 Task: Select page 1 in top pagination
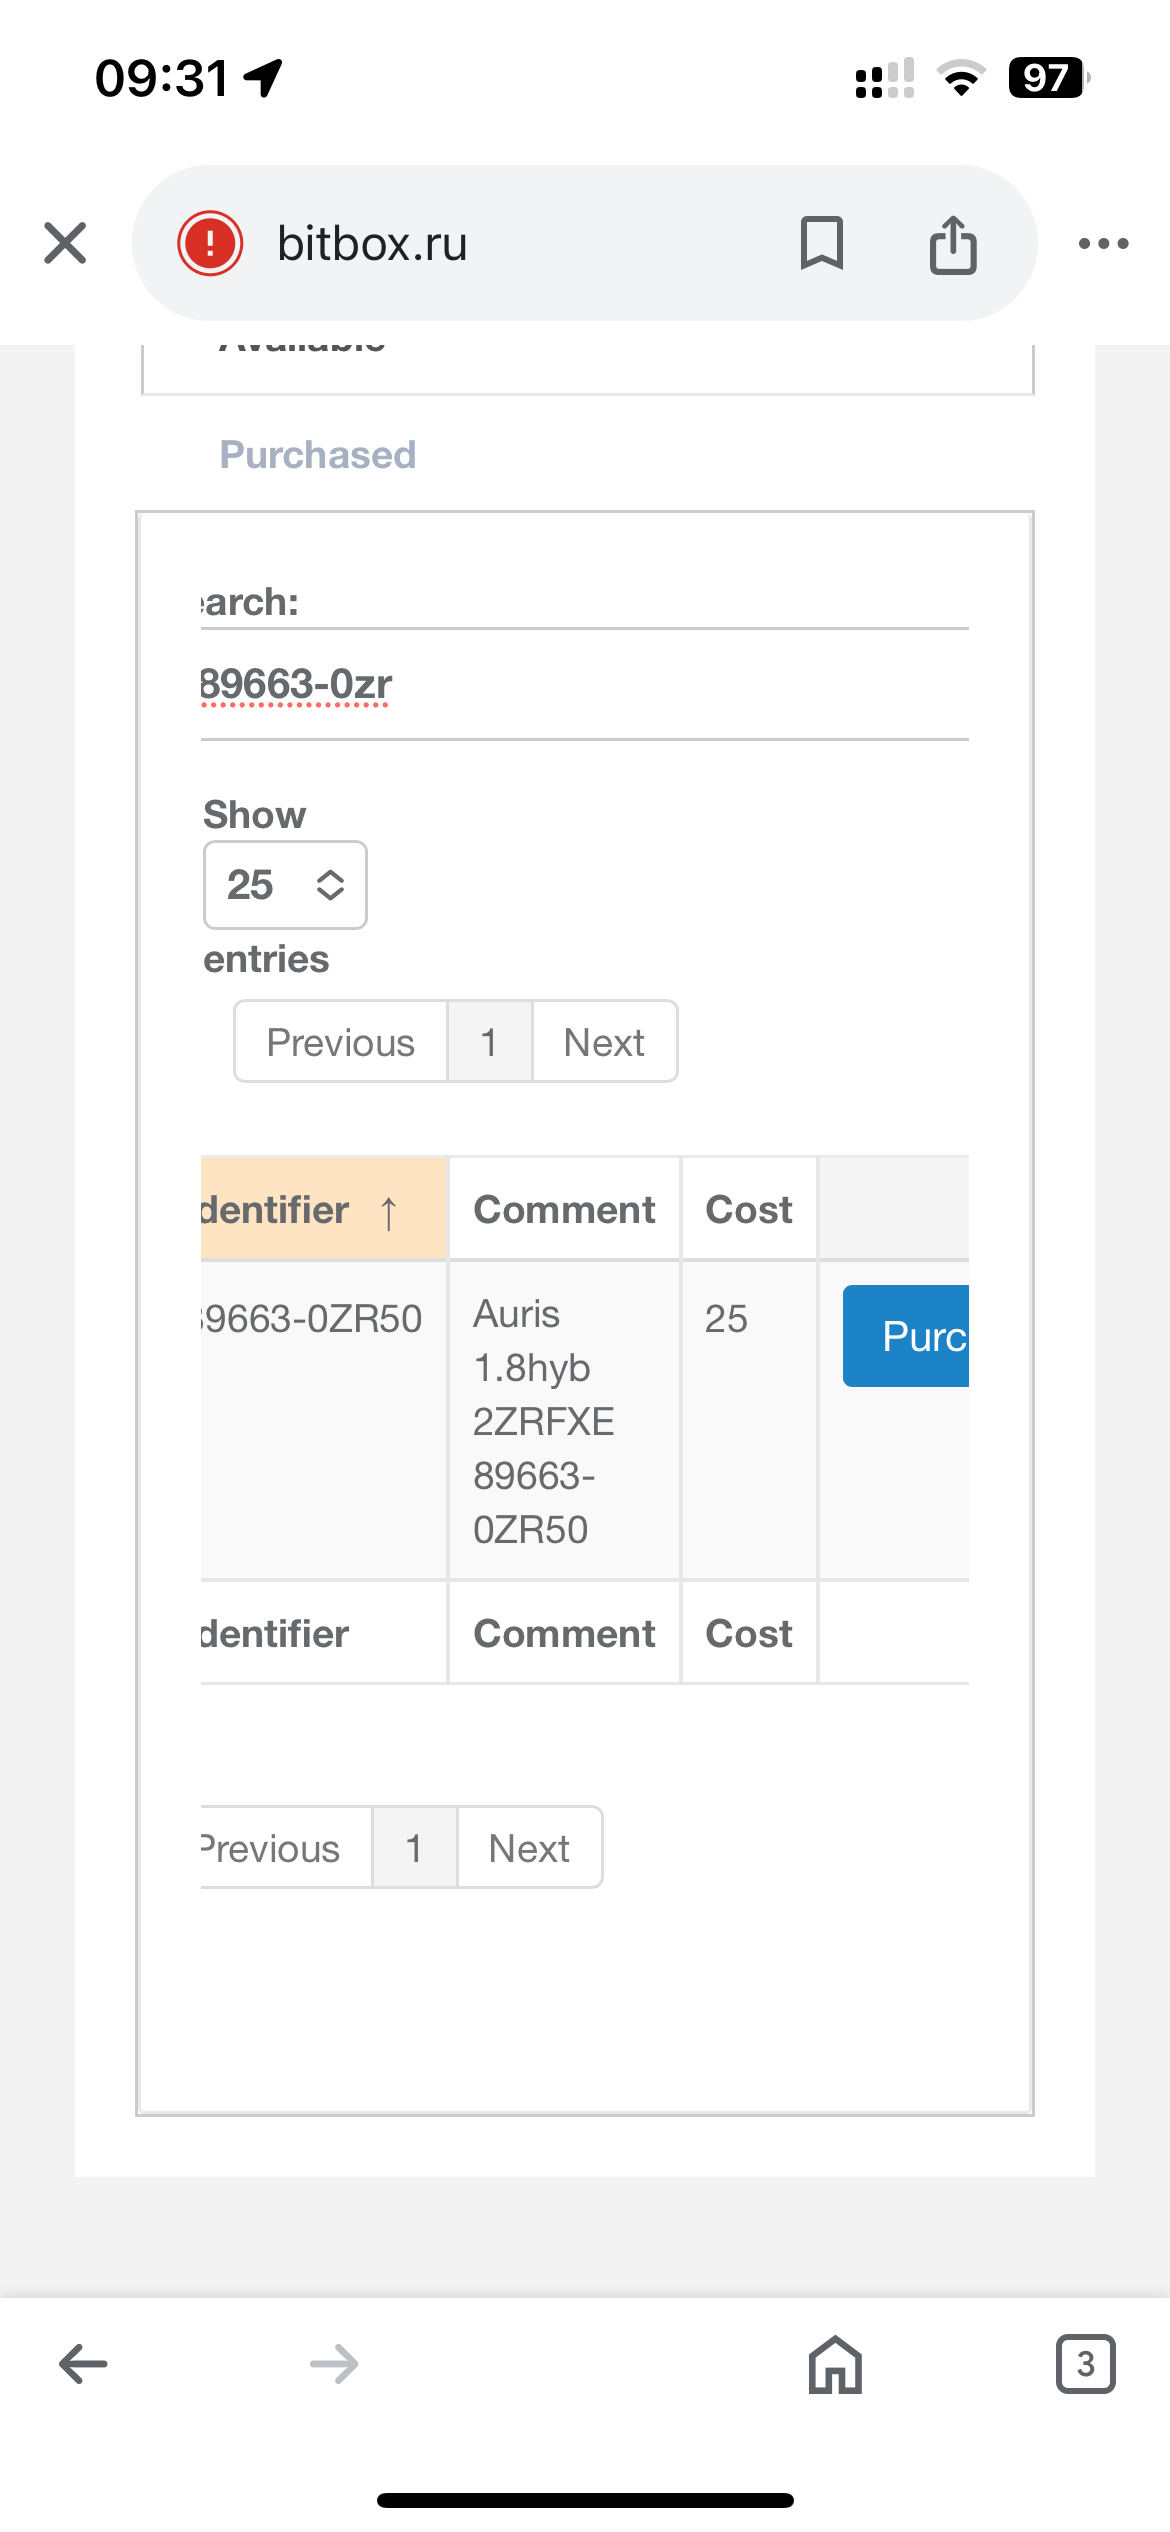point(489,1042)
